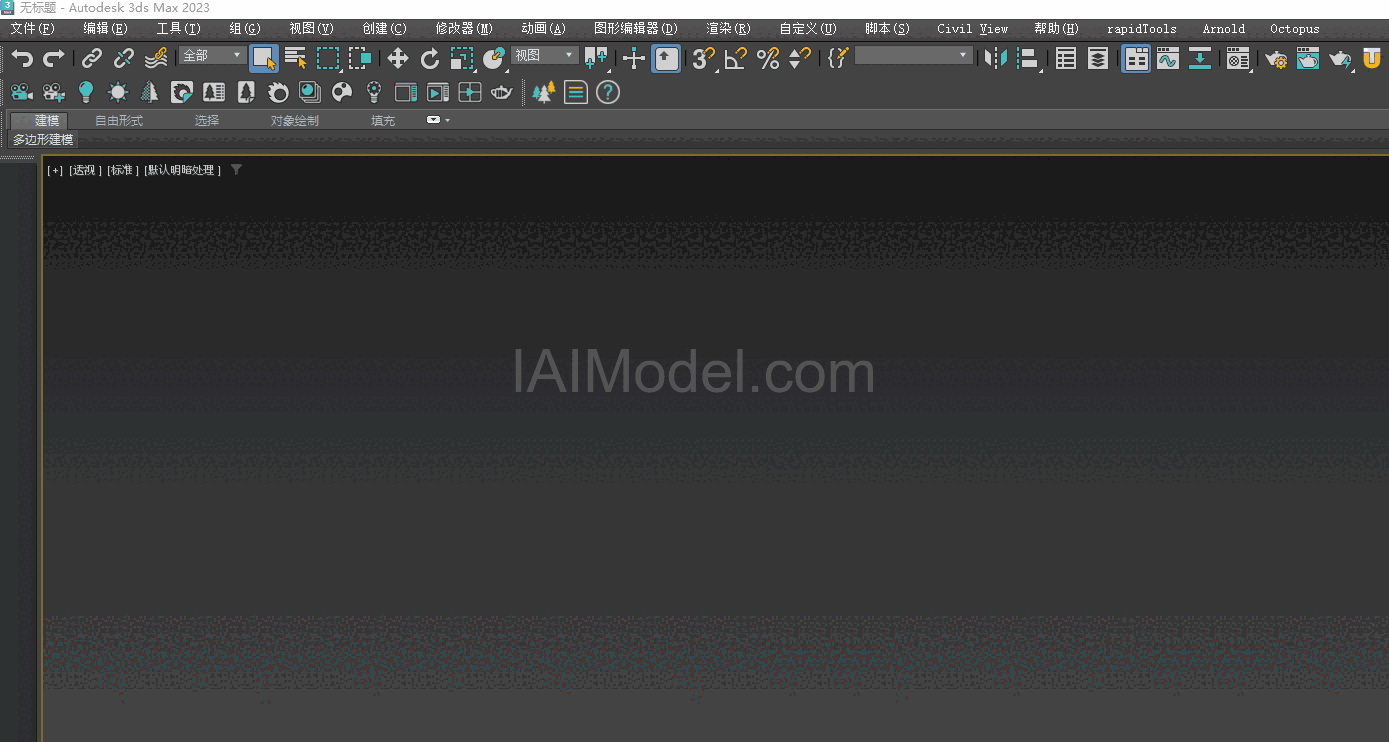Click the orange U icon at toolbar end

click(1372, 58)
